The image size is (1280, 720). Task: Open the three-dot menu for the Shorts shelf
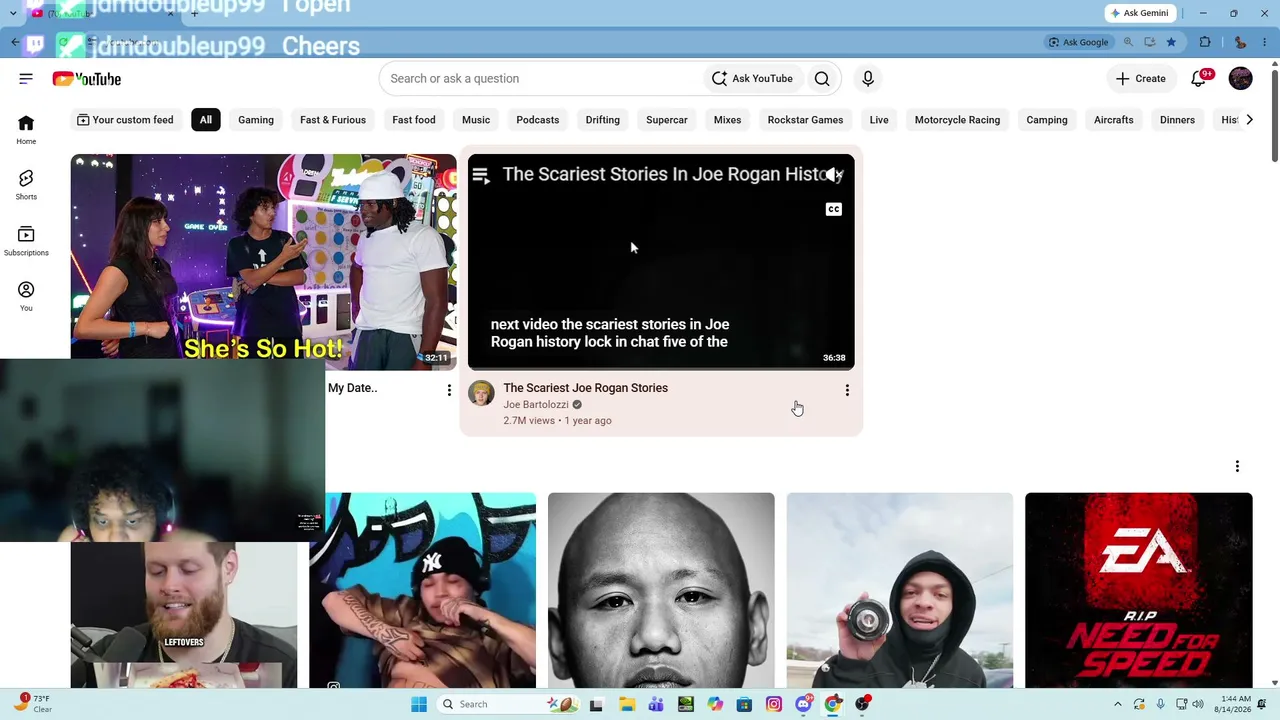[x=1237, y=466]
